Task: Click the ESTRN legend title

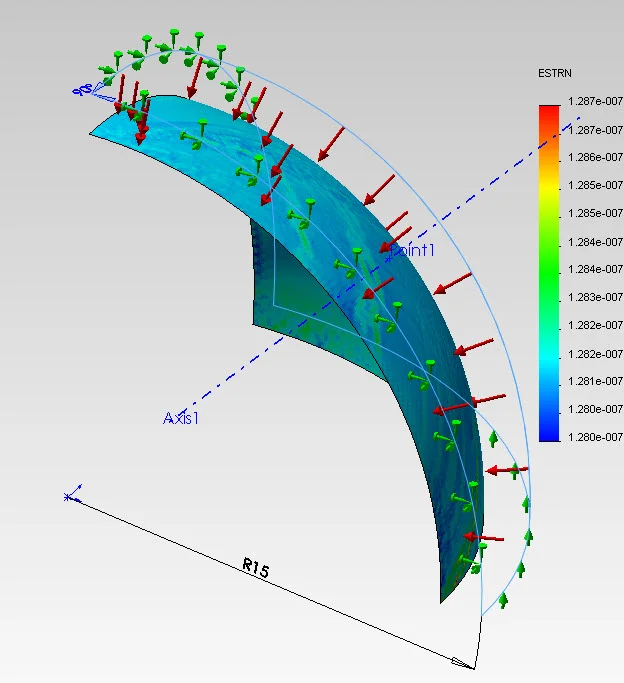Action: (553, 72)
